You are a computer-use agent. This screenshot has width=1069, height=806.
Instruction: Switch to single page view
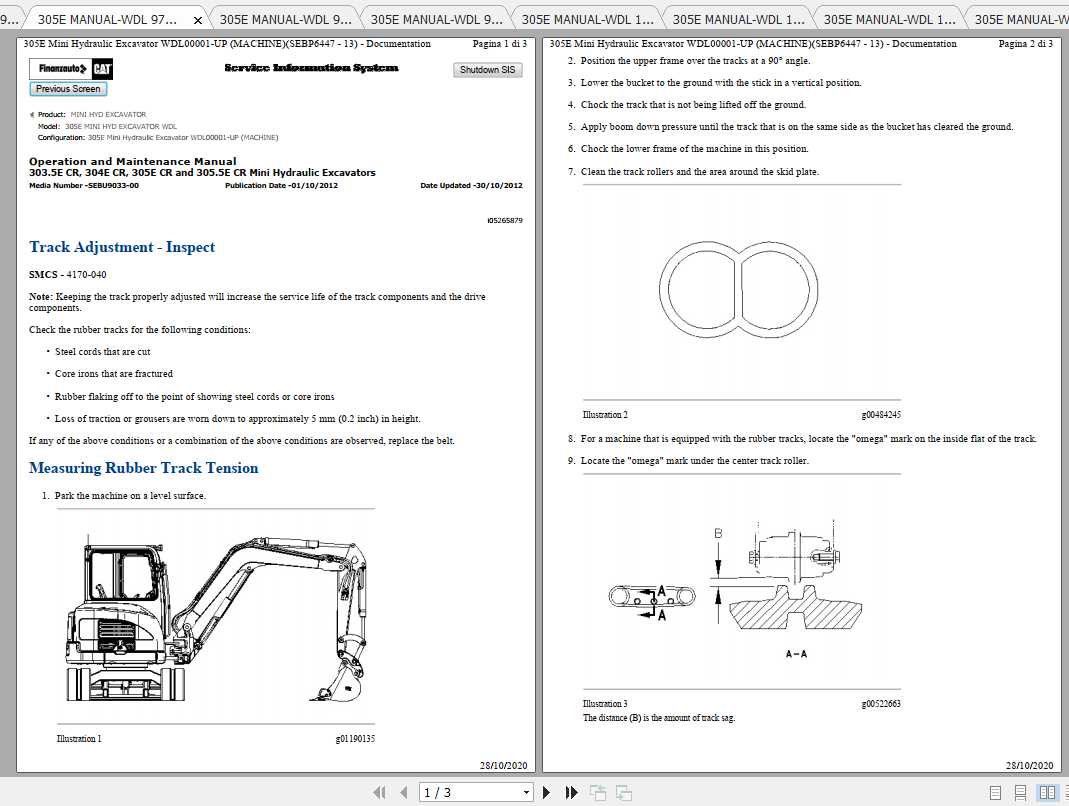point(995,792)
